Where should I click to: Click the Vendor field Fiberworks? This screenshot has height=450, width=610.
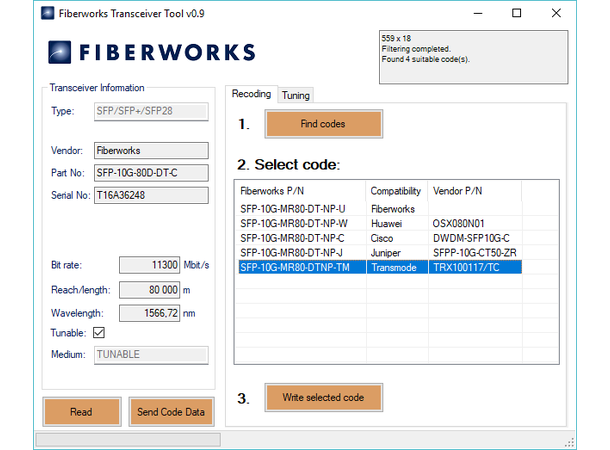(x=151, y=151)
